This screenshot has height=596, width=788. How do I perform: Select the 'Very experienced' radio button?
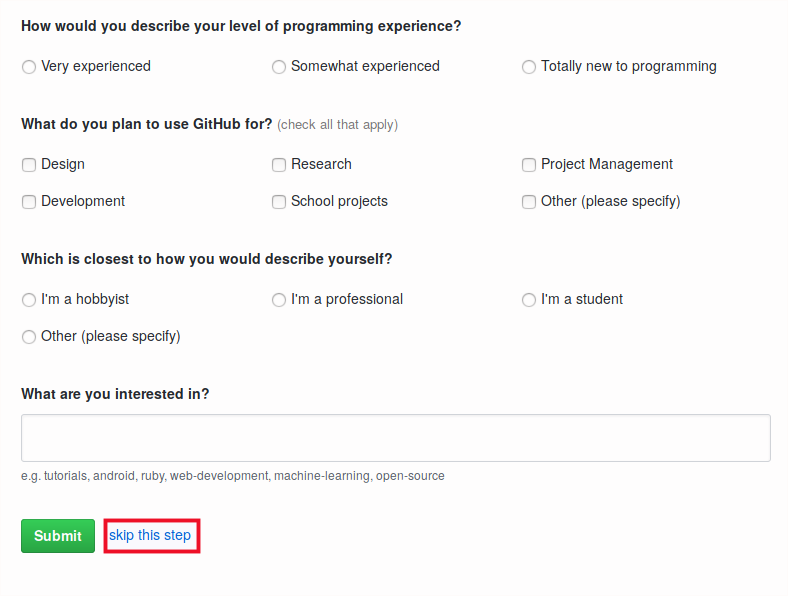pos(29,67)
